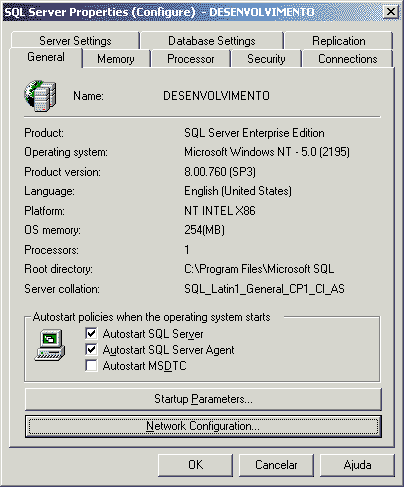Confirm with the OK button
Image resolution: width=404 pixels, height=487 pixels.
[195, 465]
